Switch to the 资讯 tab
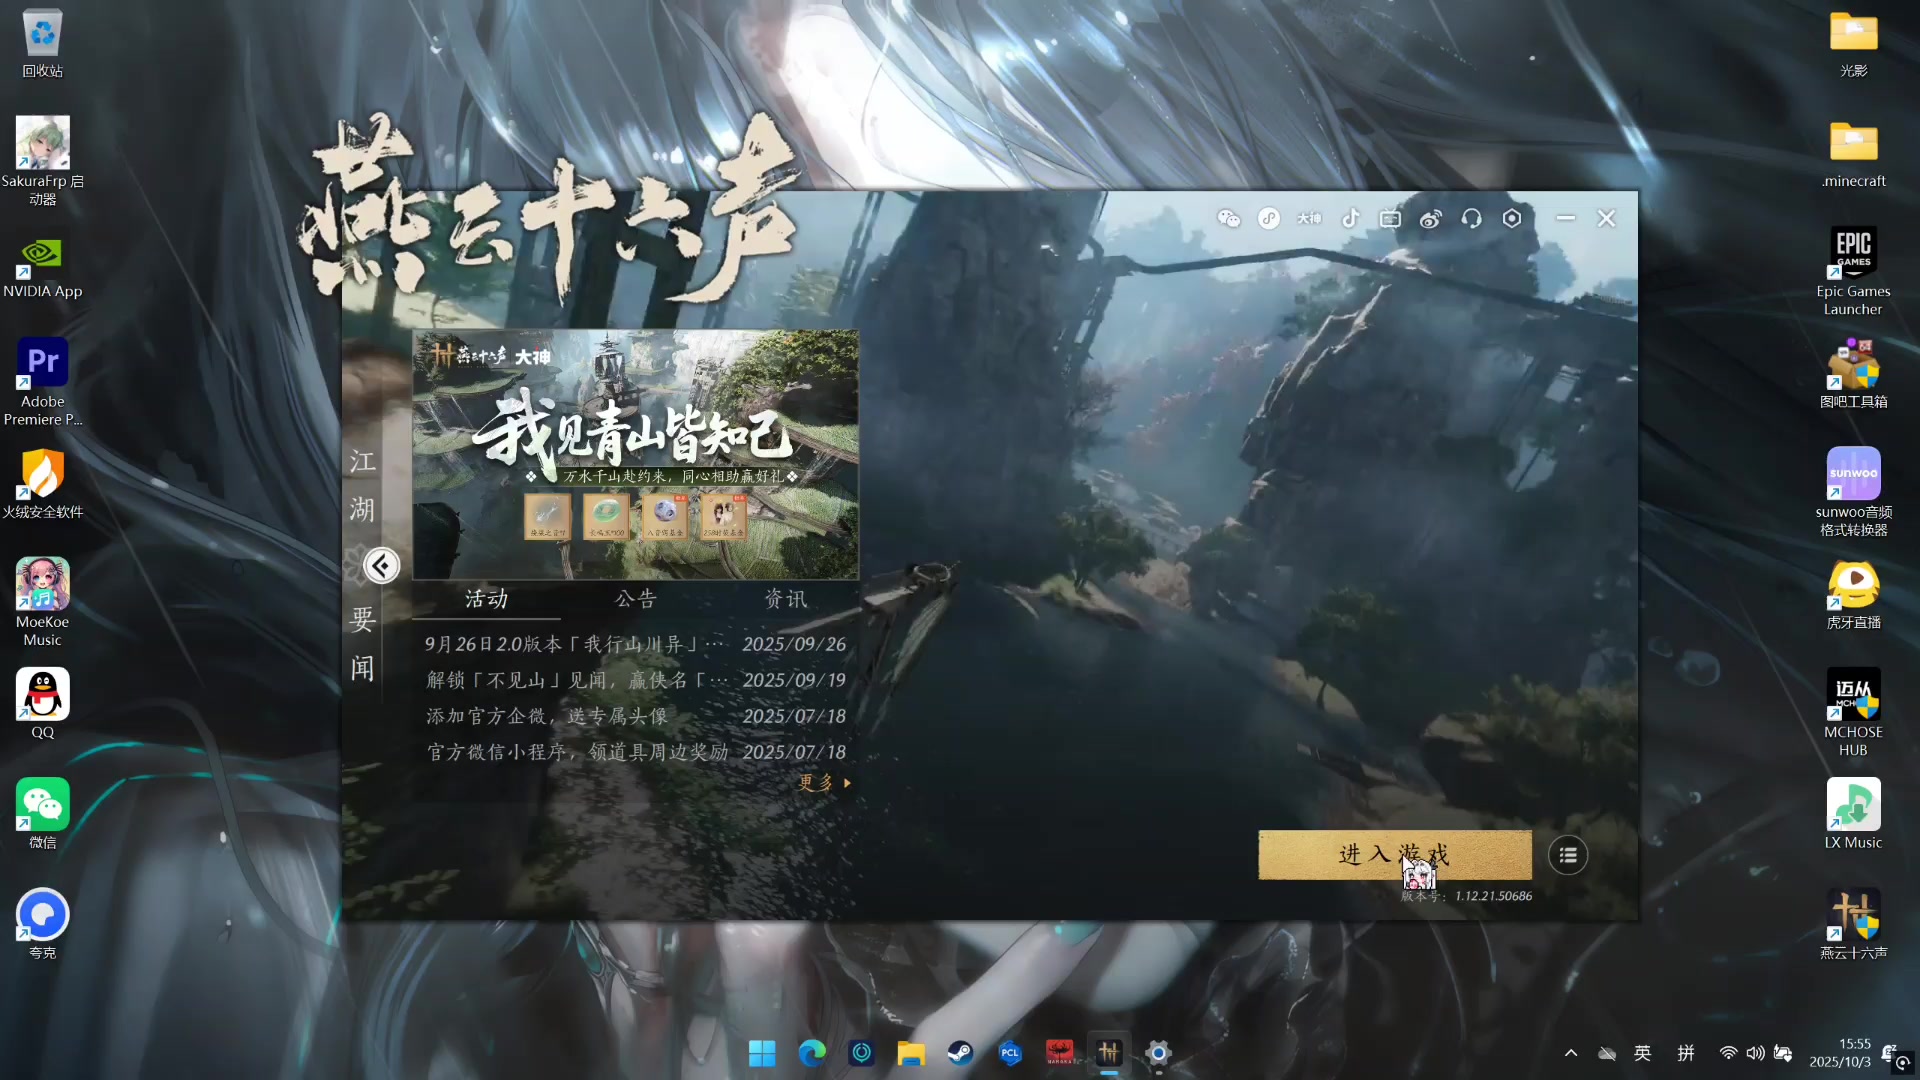 click(785, 599)
